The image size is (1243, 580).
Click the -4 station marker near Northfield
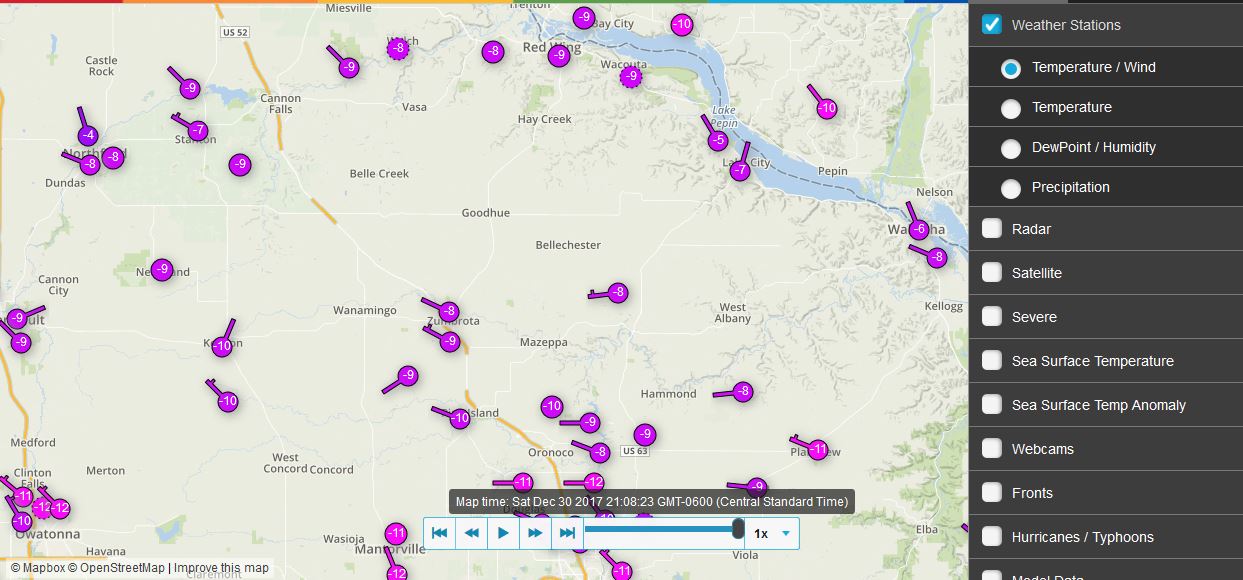(x=88, y=136)
